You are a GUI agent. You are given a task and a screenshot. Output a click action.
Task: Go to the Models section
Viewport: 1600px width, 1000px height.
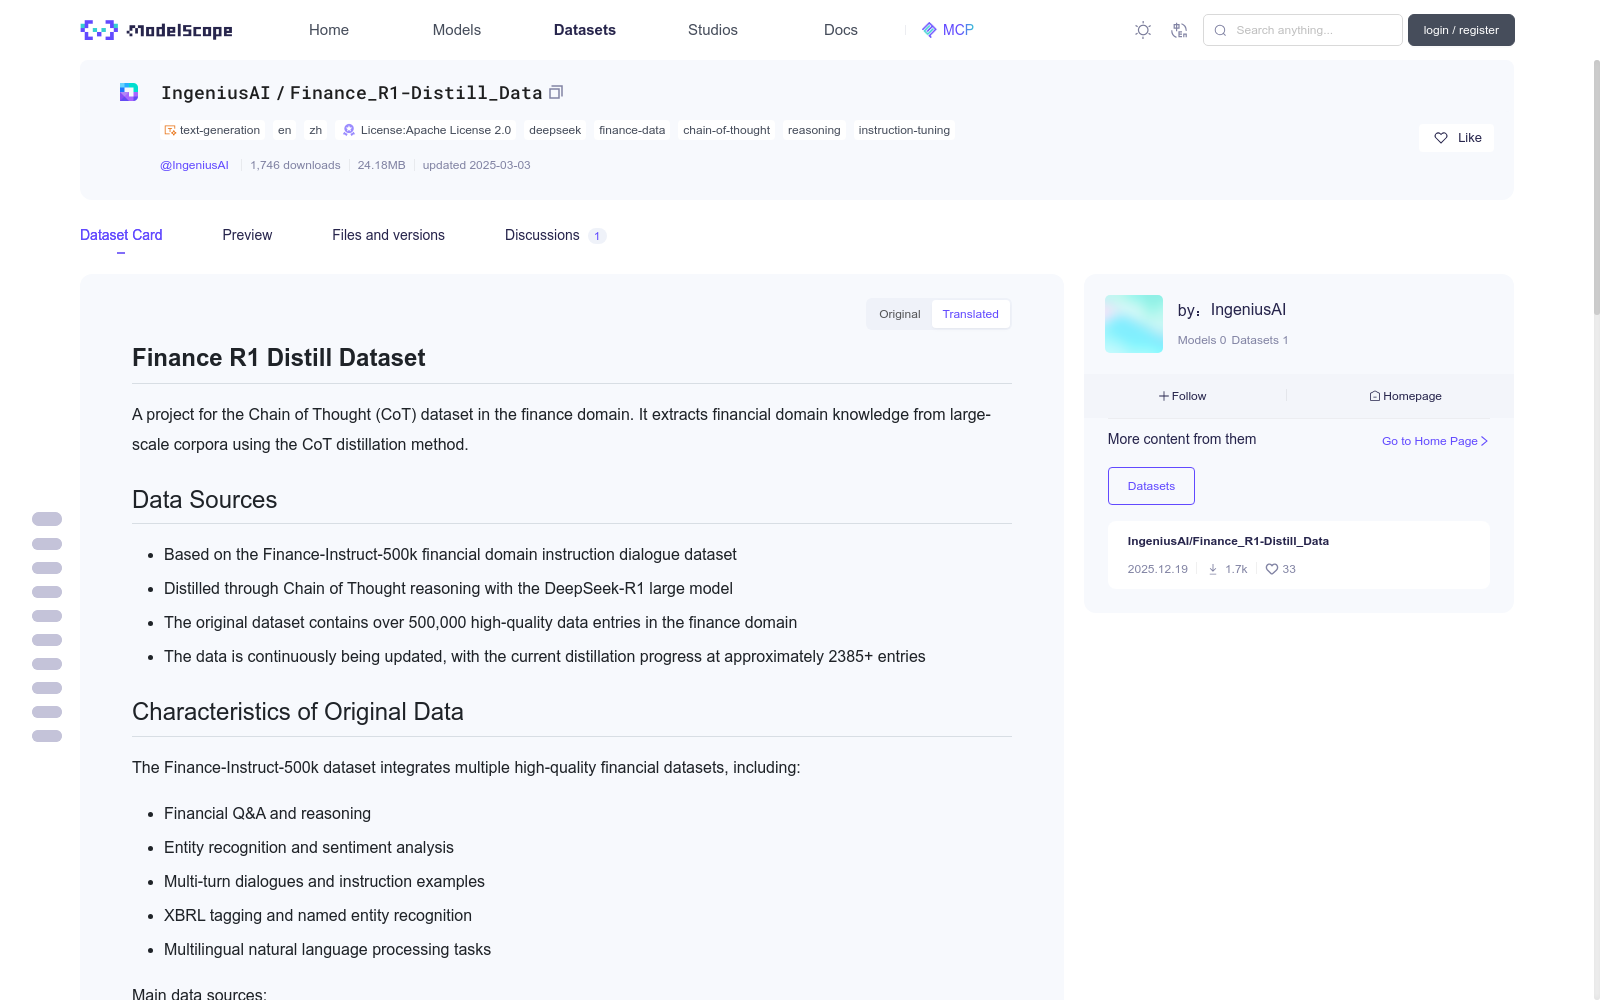(457, 30)
